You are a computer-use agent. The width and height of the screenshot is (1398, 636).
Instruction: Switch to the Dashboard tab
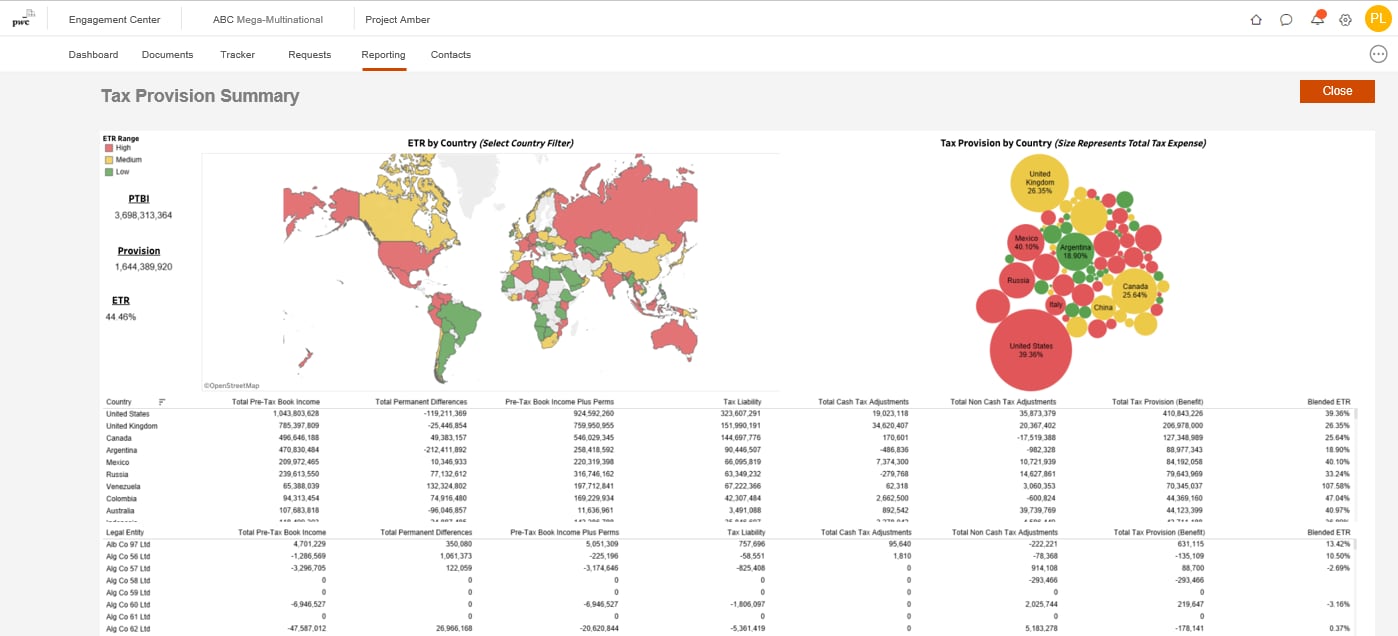tap(93, 55)
